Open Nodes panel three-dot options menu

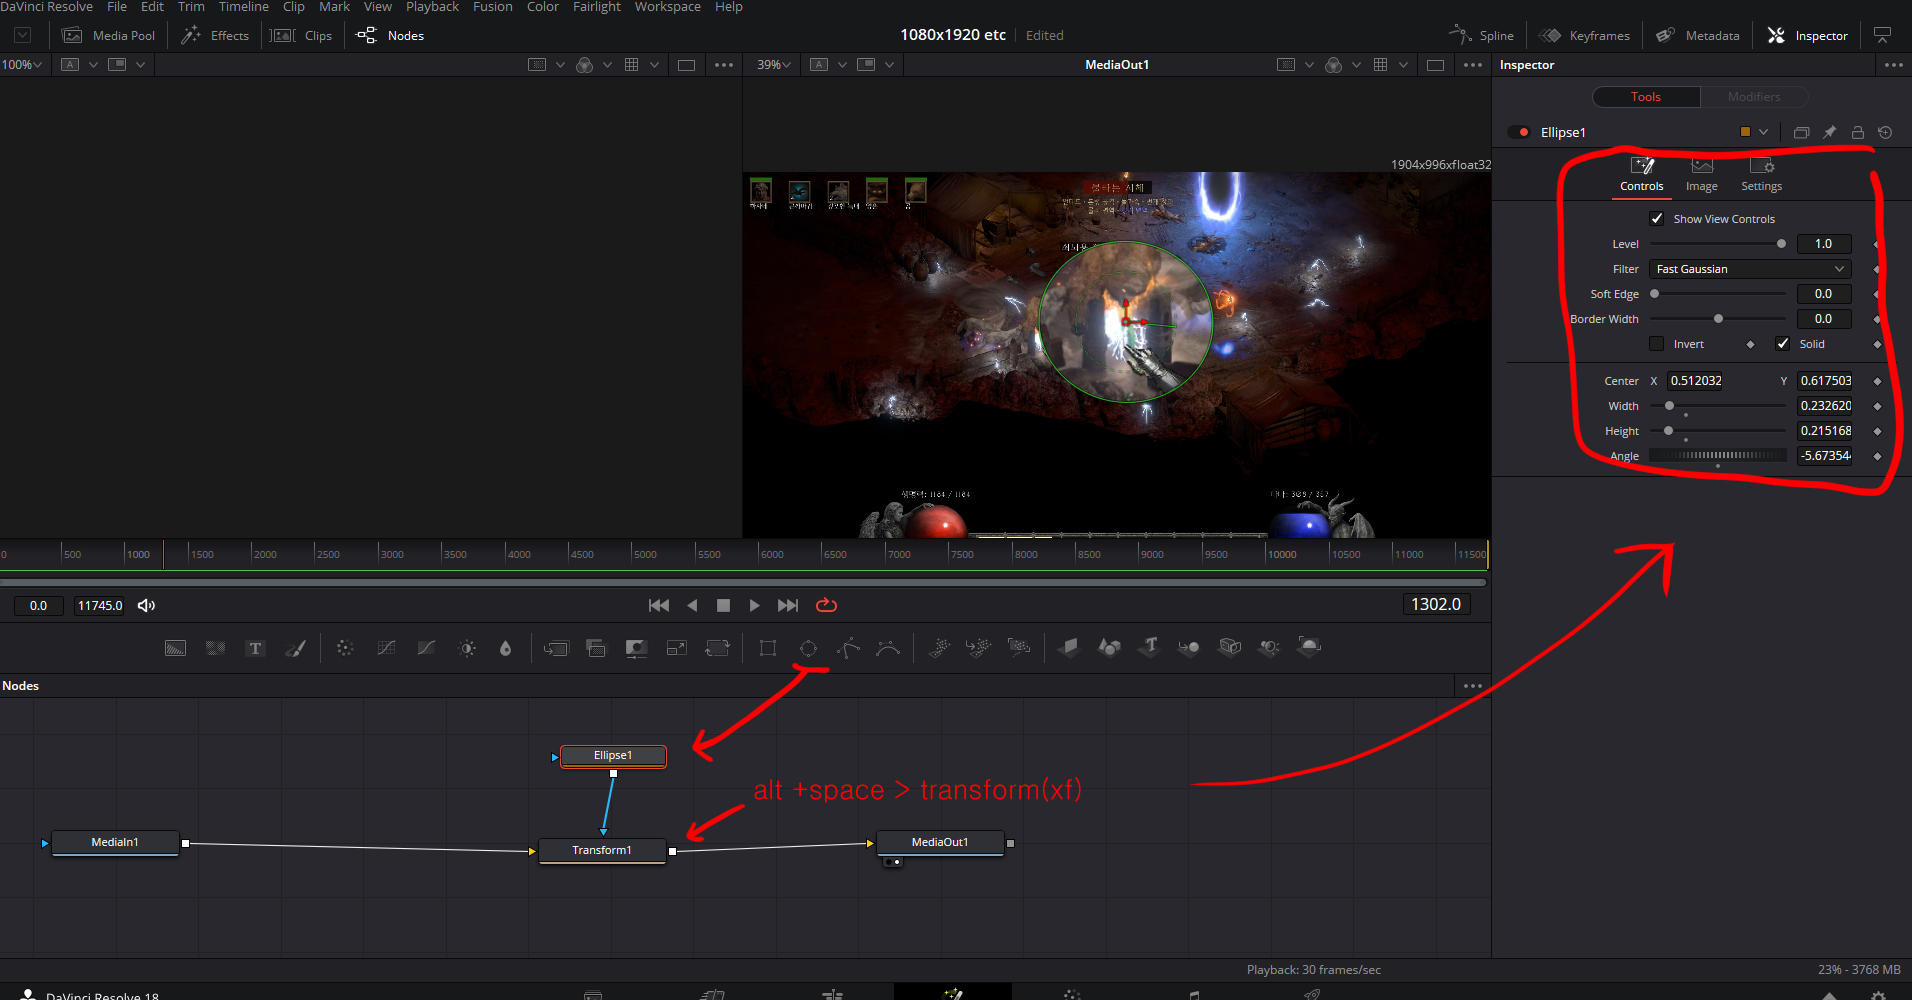click(x=1473, y=686)
